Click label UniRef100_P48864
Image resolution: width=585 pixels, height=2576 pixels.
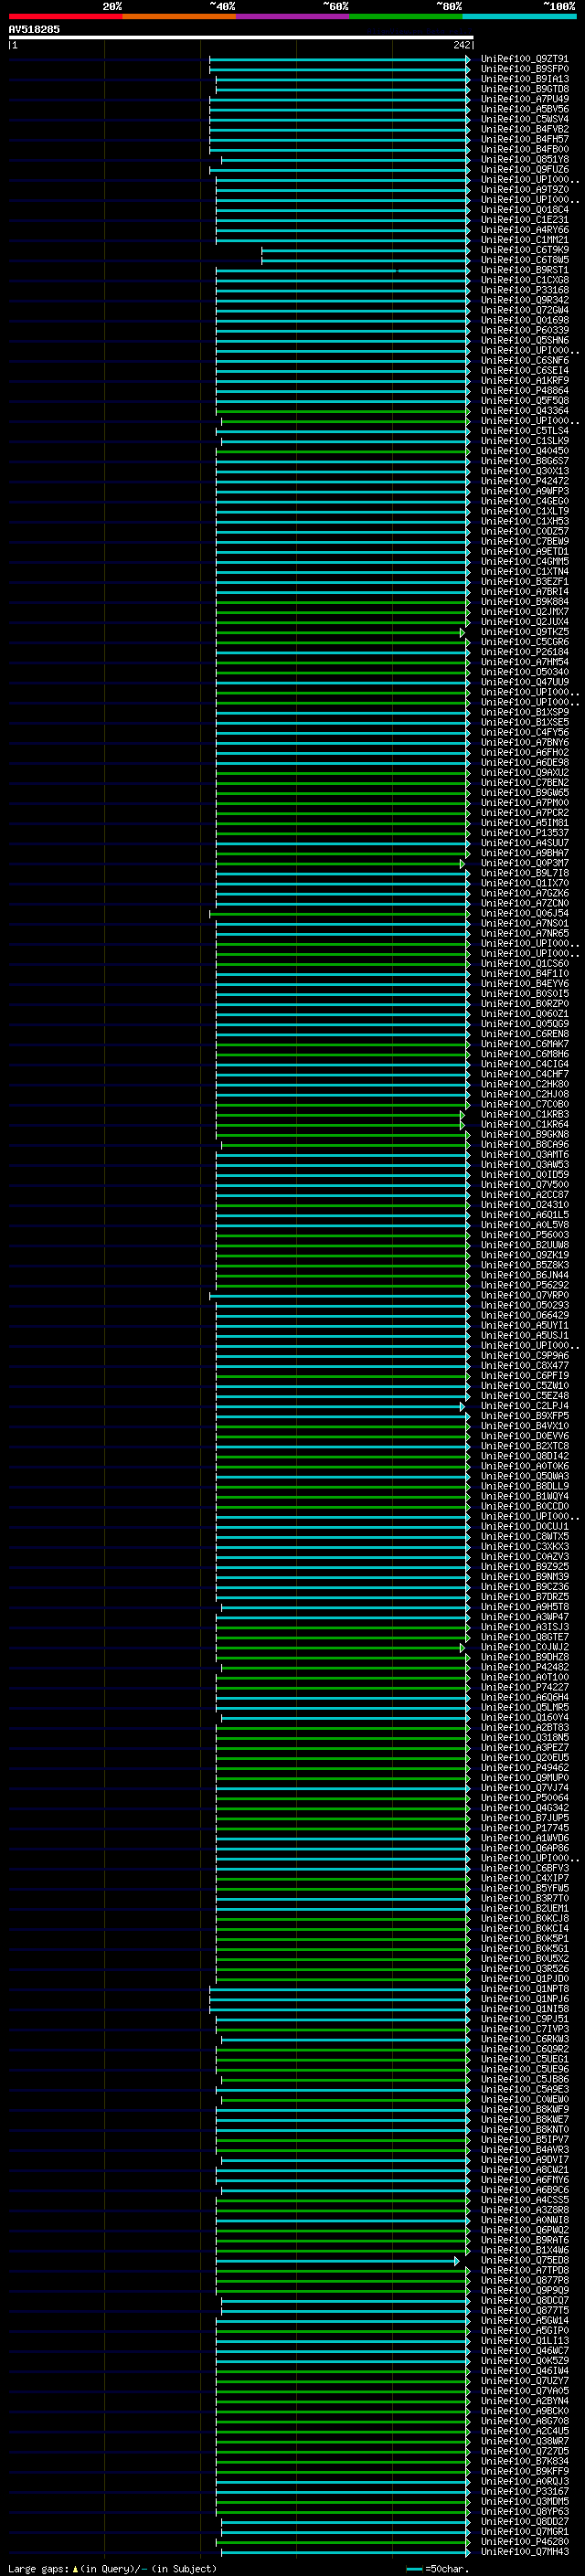[x=524, y=390]
